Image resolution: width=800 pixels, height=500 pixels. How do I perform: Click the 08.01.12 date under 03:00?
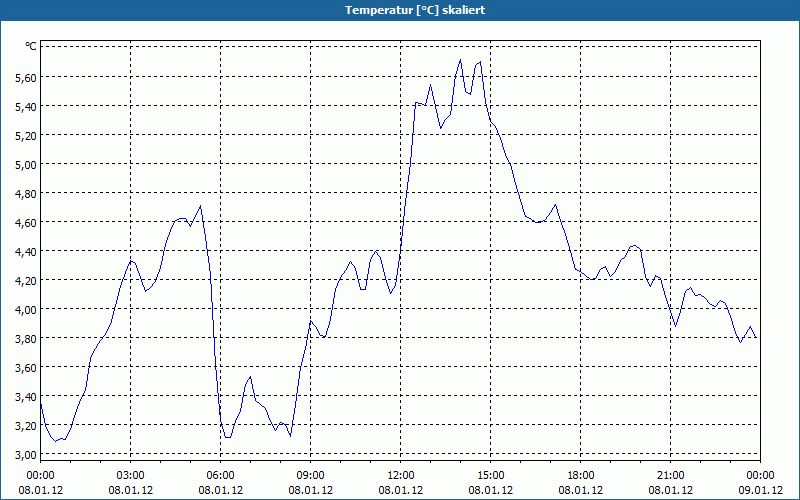[x=131, y=490]
